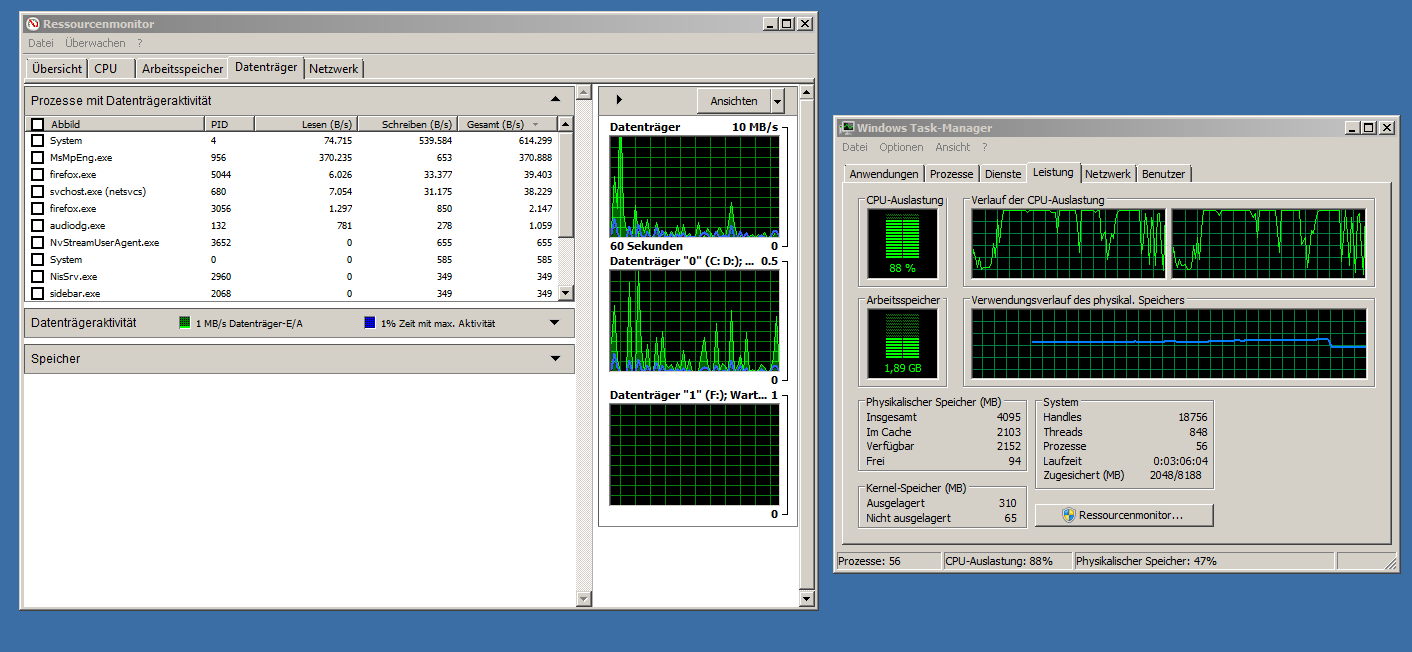Toggle the select-all checkbox in the Abbild header
Image resolution: width=1412 pixels, height=652 pixels.
pyautogui.click(x=37, y=125)
